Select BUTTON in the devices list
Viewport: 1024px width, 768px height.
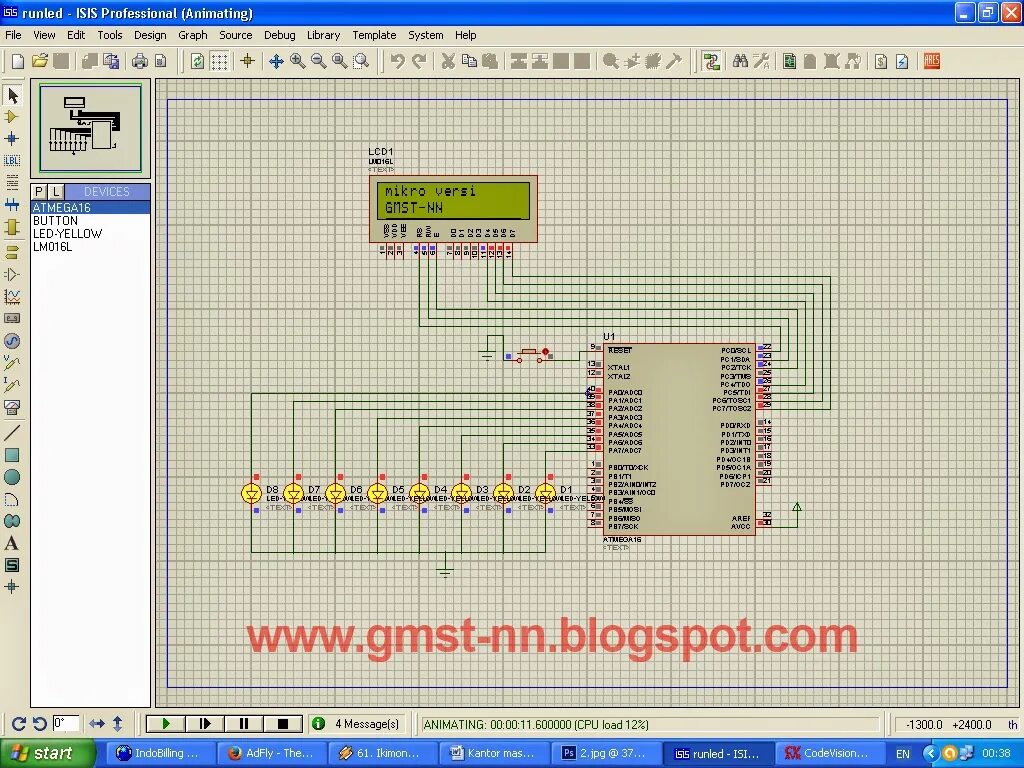click(x=91, y=221)
